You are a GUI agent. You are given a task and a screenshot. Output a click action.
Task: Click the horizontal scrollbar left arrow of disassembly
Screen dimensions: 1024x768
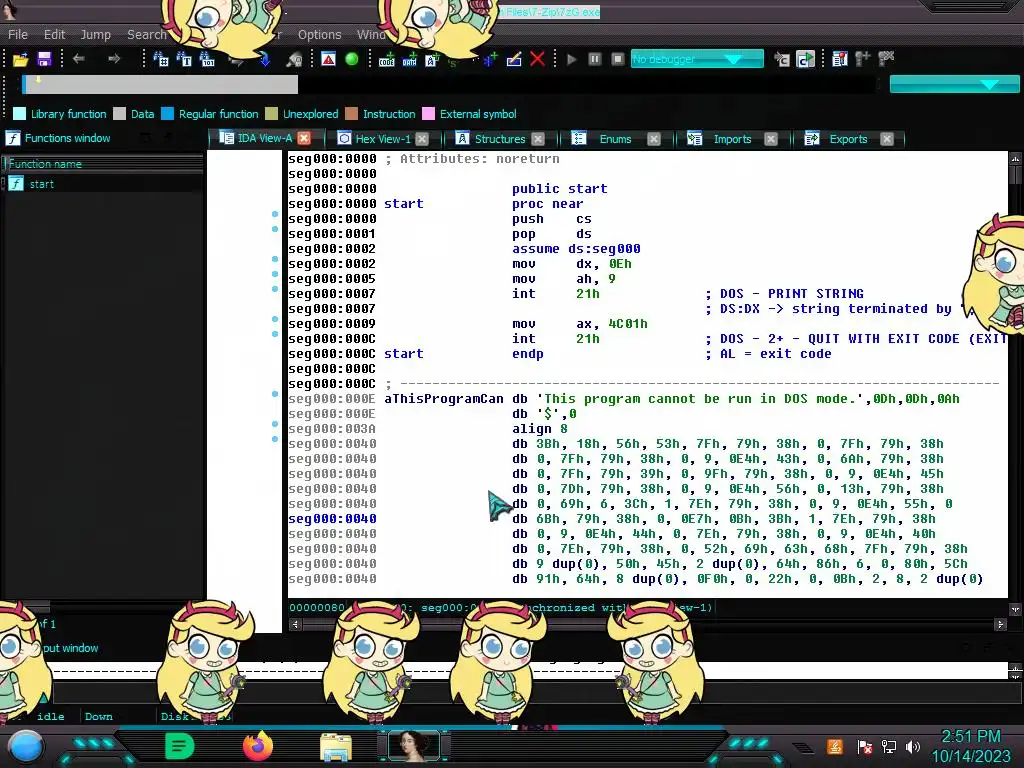295,624
